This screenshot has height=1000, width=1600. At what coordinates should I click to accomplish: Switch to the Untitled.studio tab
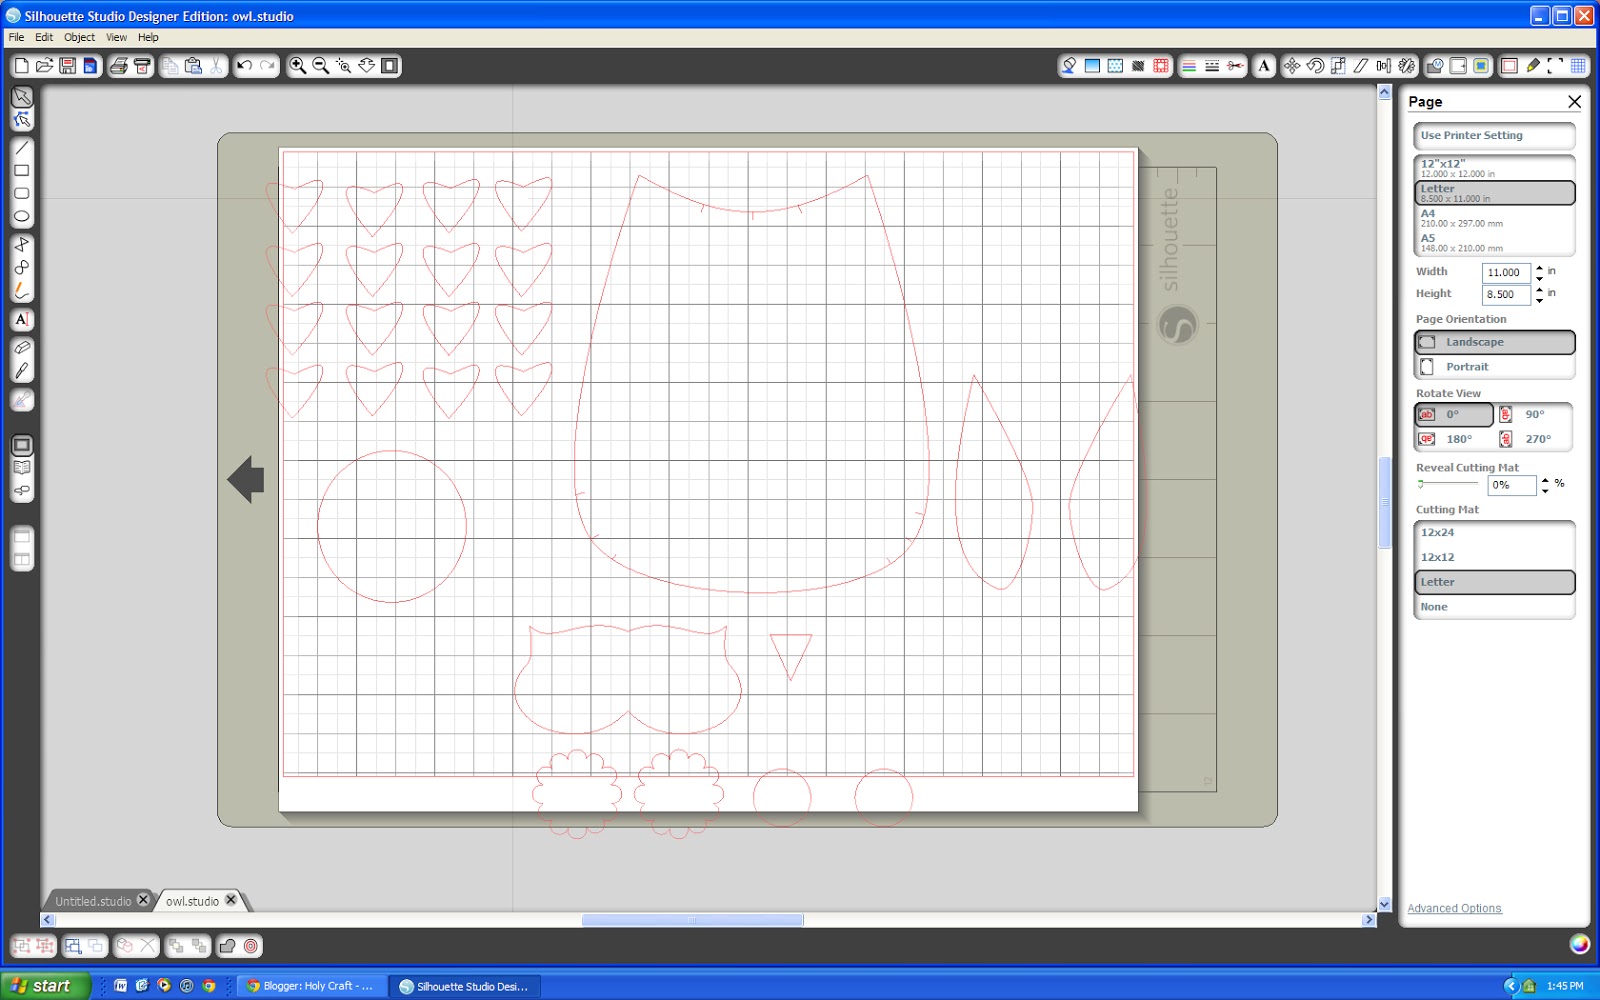click(x=93, y=901)
